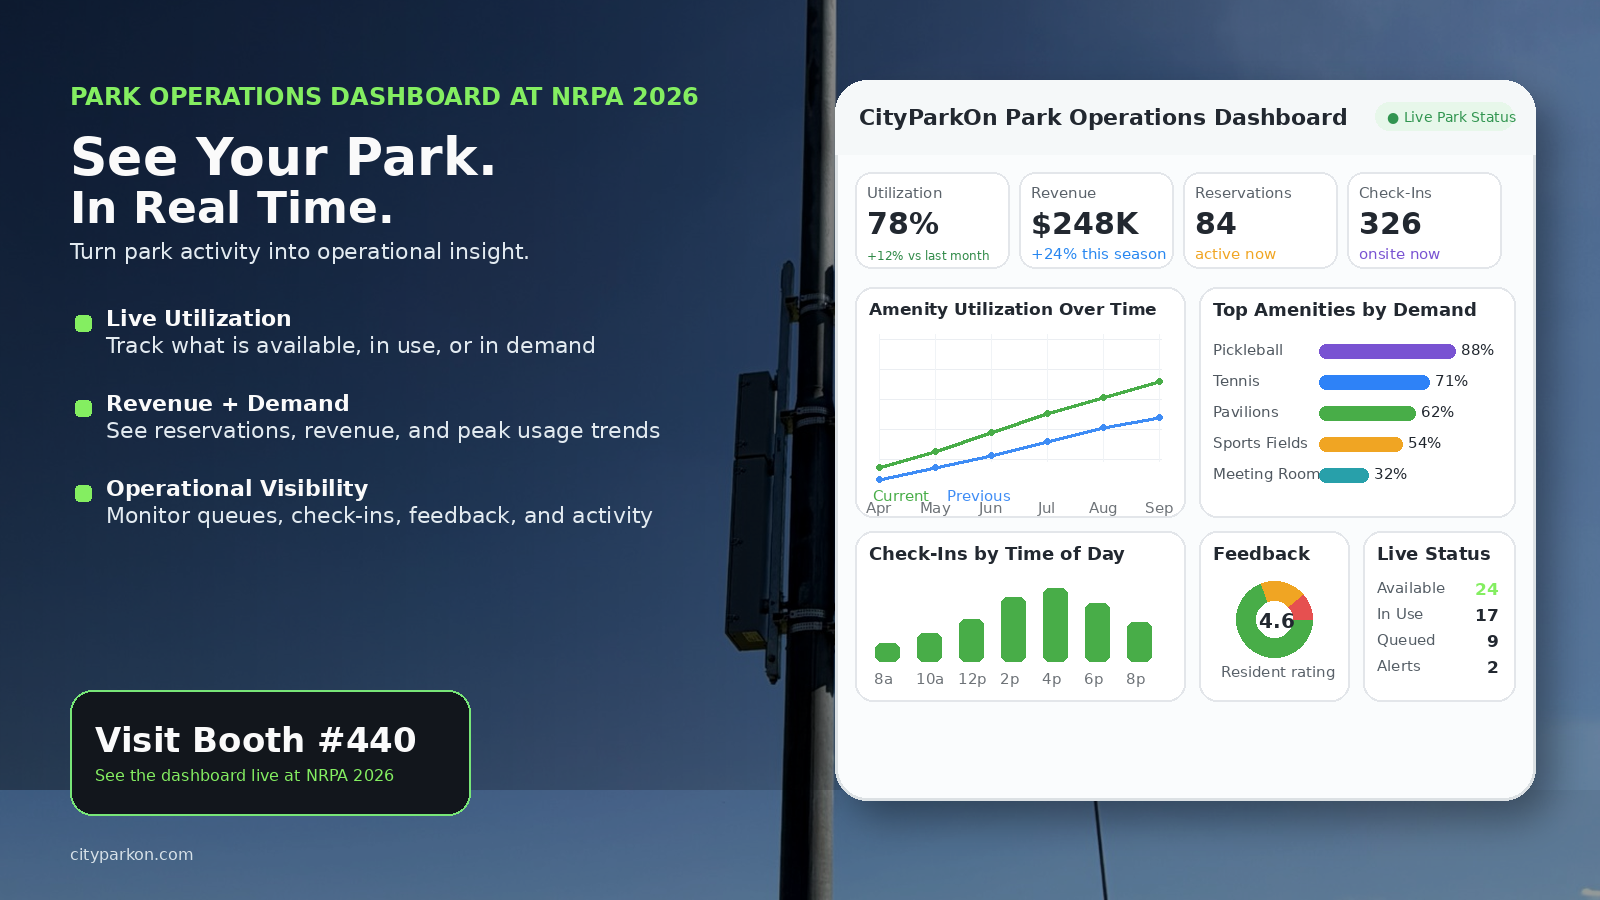Click the Current legend label

[900, 496]
